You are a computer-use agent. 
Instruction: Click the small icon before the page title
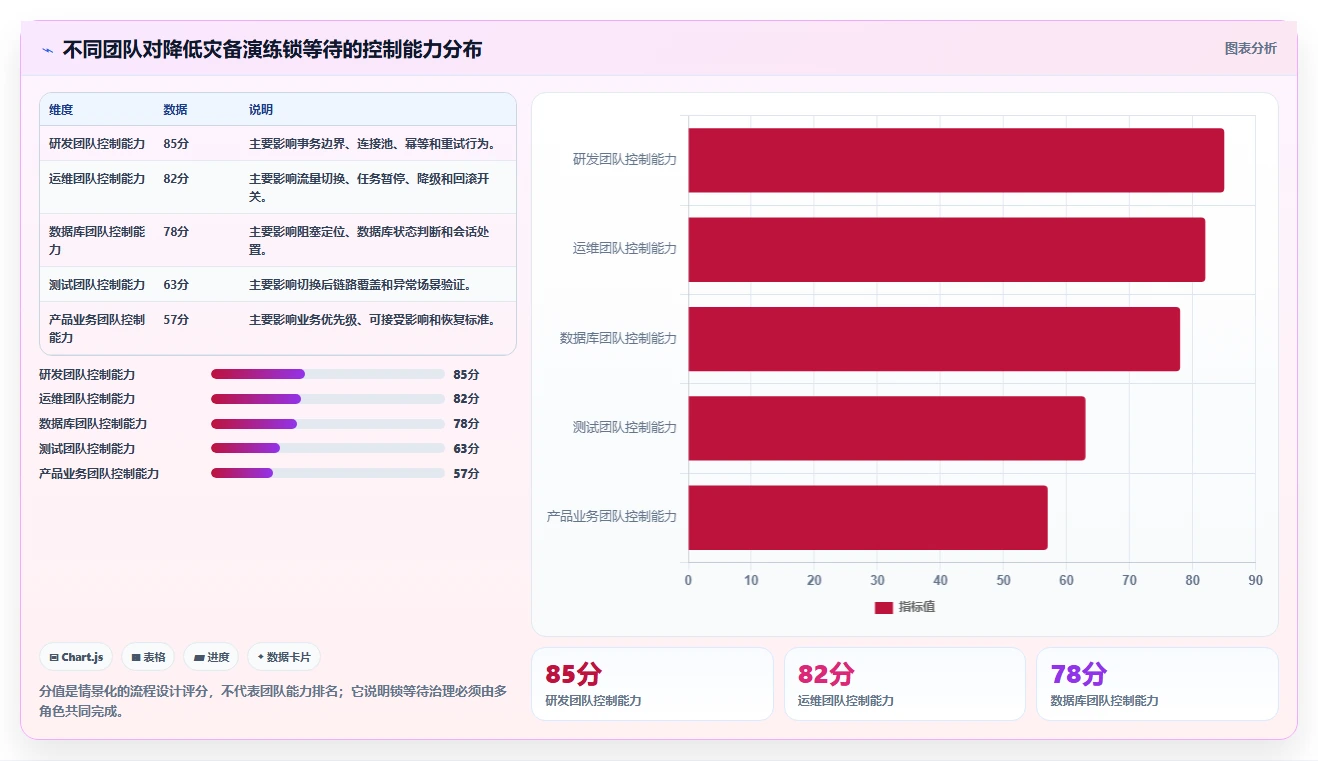pyautogui.click(x=47, y=50)
